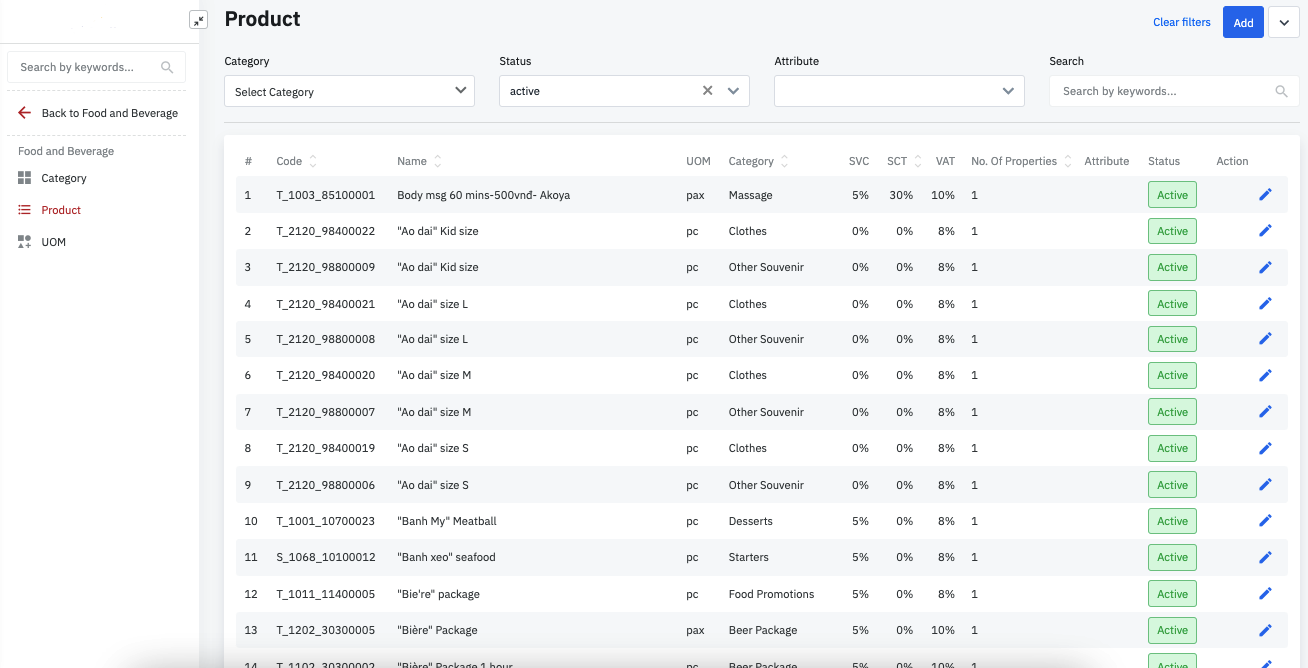
Task: Edit the "Banh xeo" seafood row
Action: [x=1265, y=557]
